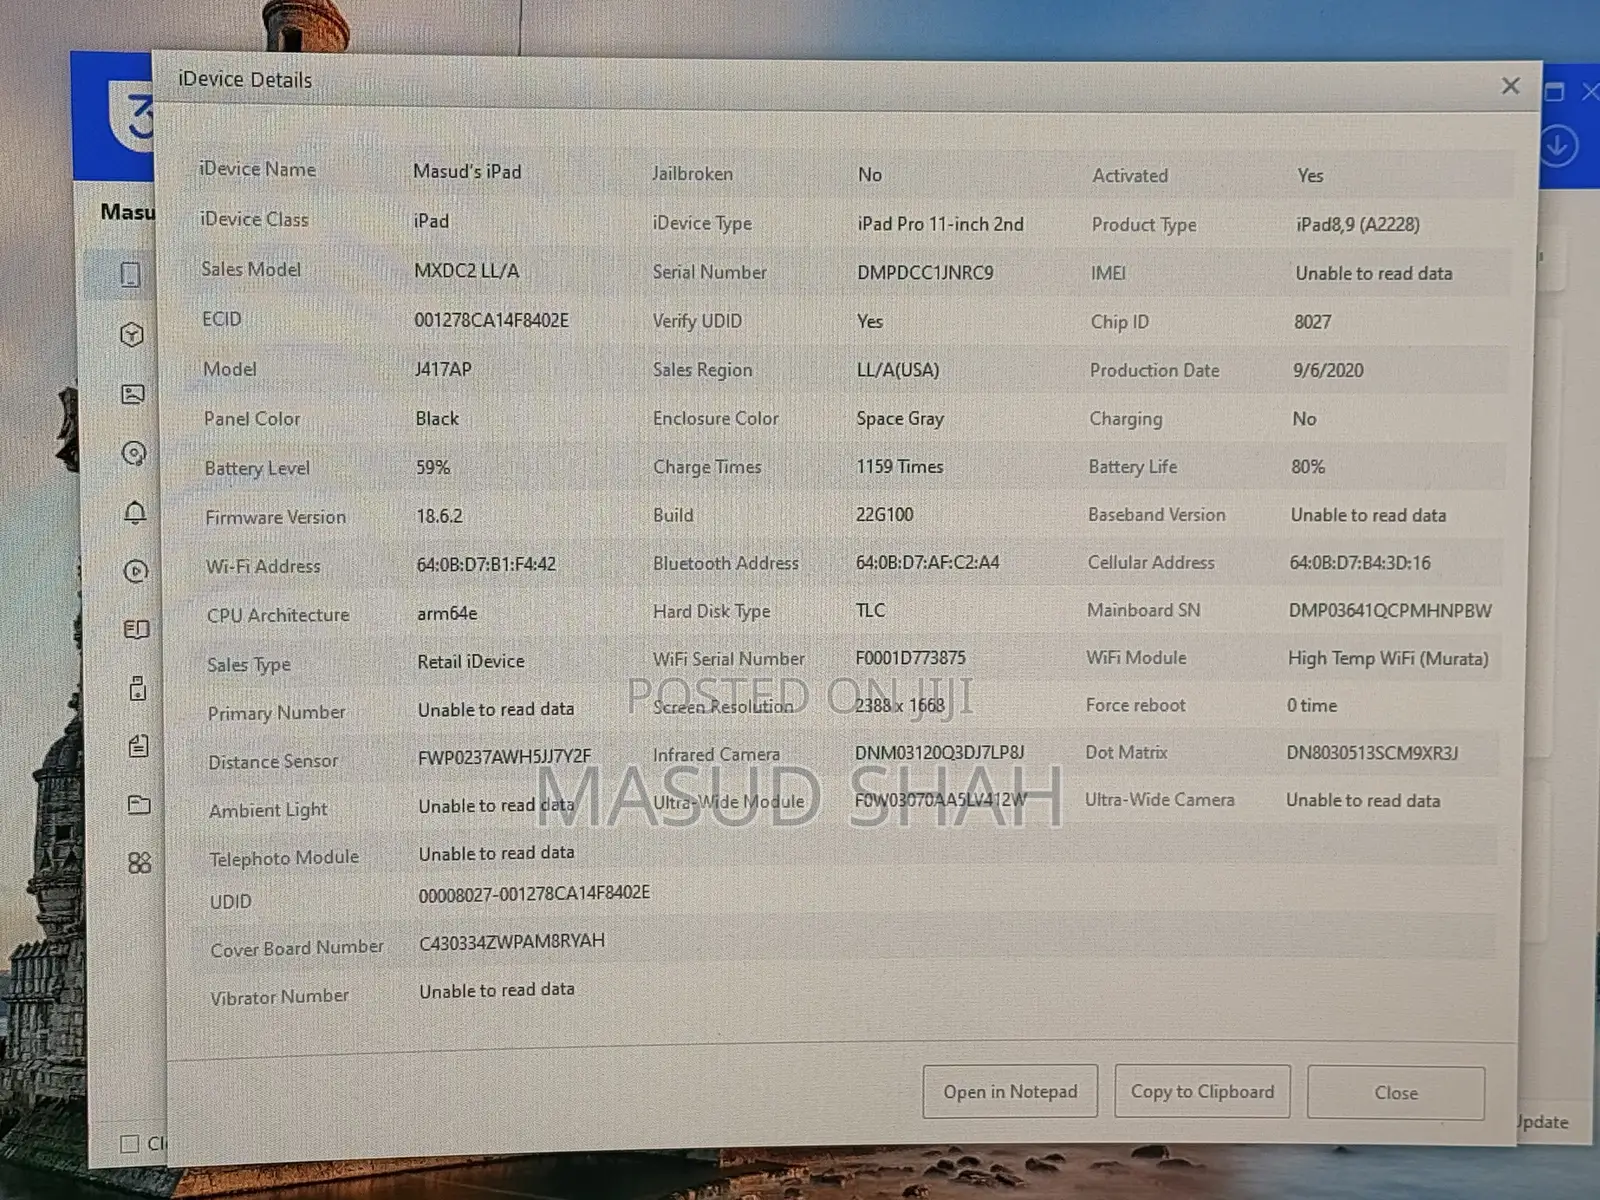
Task: Click the Open in Notepad button
Action: click(1010, 1092)
